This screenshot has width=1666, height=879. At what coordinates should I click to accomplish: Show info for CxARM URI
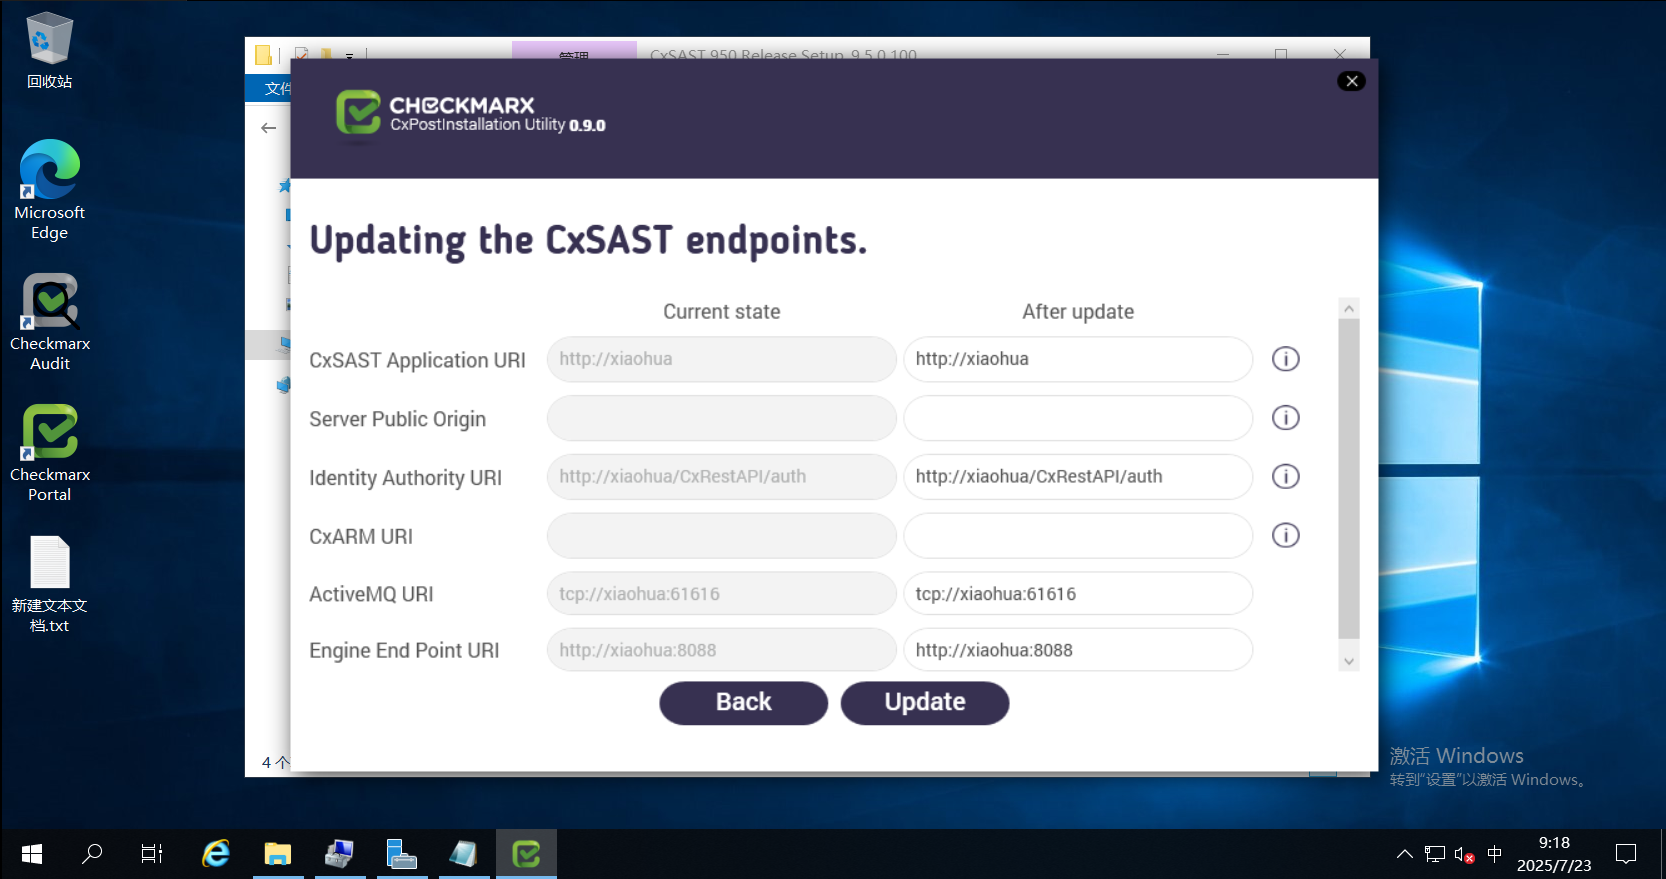click(x=1285, y=536)
